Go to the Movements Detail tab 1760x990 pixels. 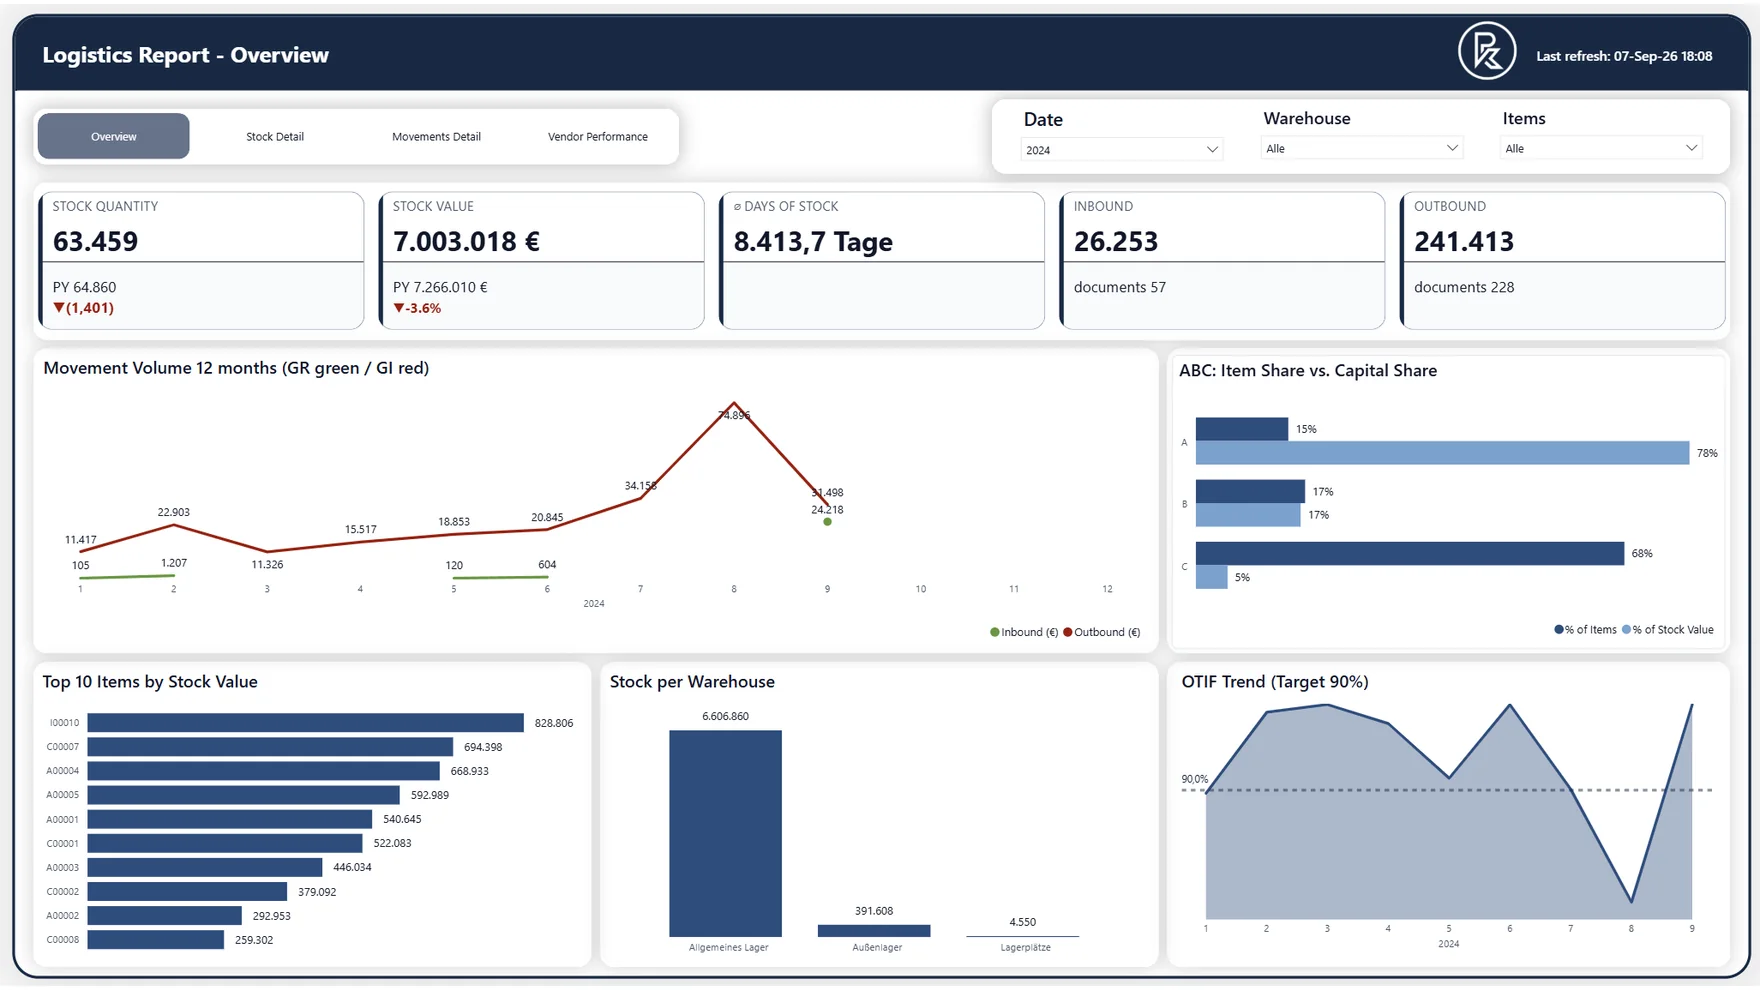tap(436, 136)
